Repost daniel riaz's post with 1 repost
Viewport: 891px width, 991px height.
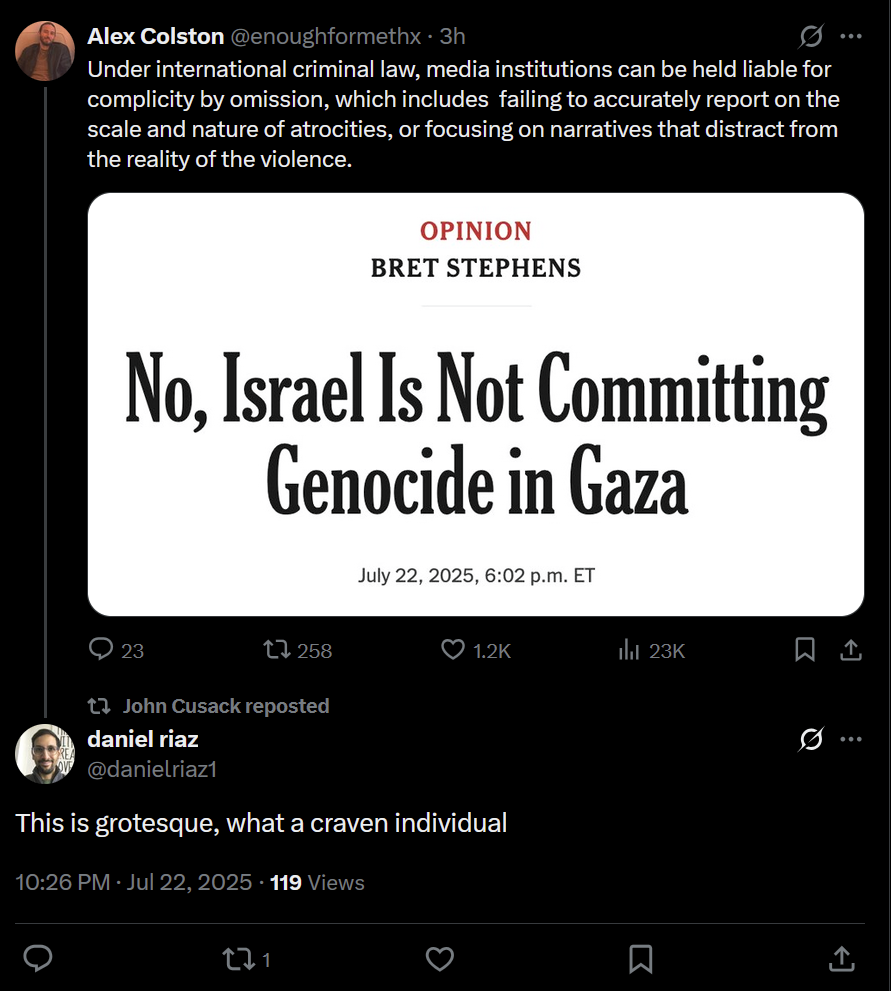coord(246,959)
